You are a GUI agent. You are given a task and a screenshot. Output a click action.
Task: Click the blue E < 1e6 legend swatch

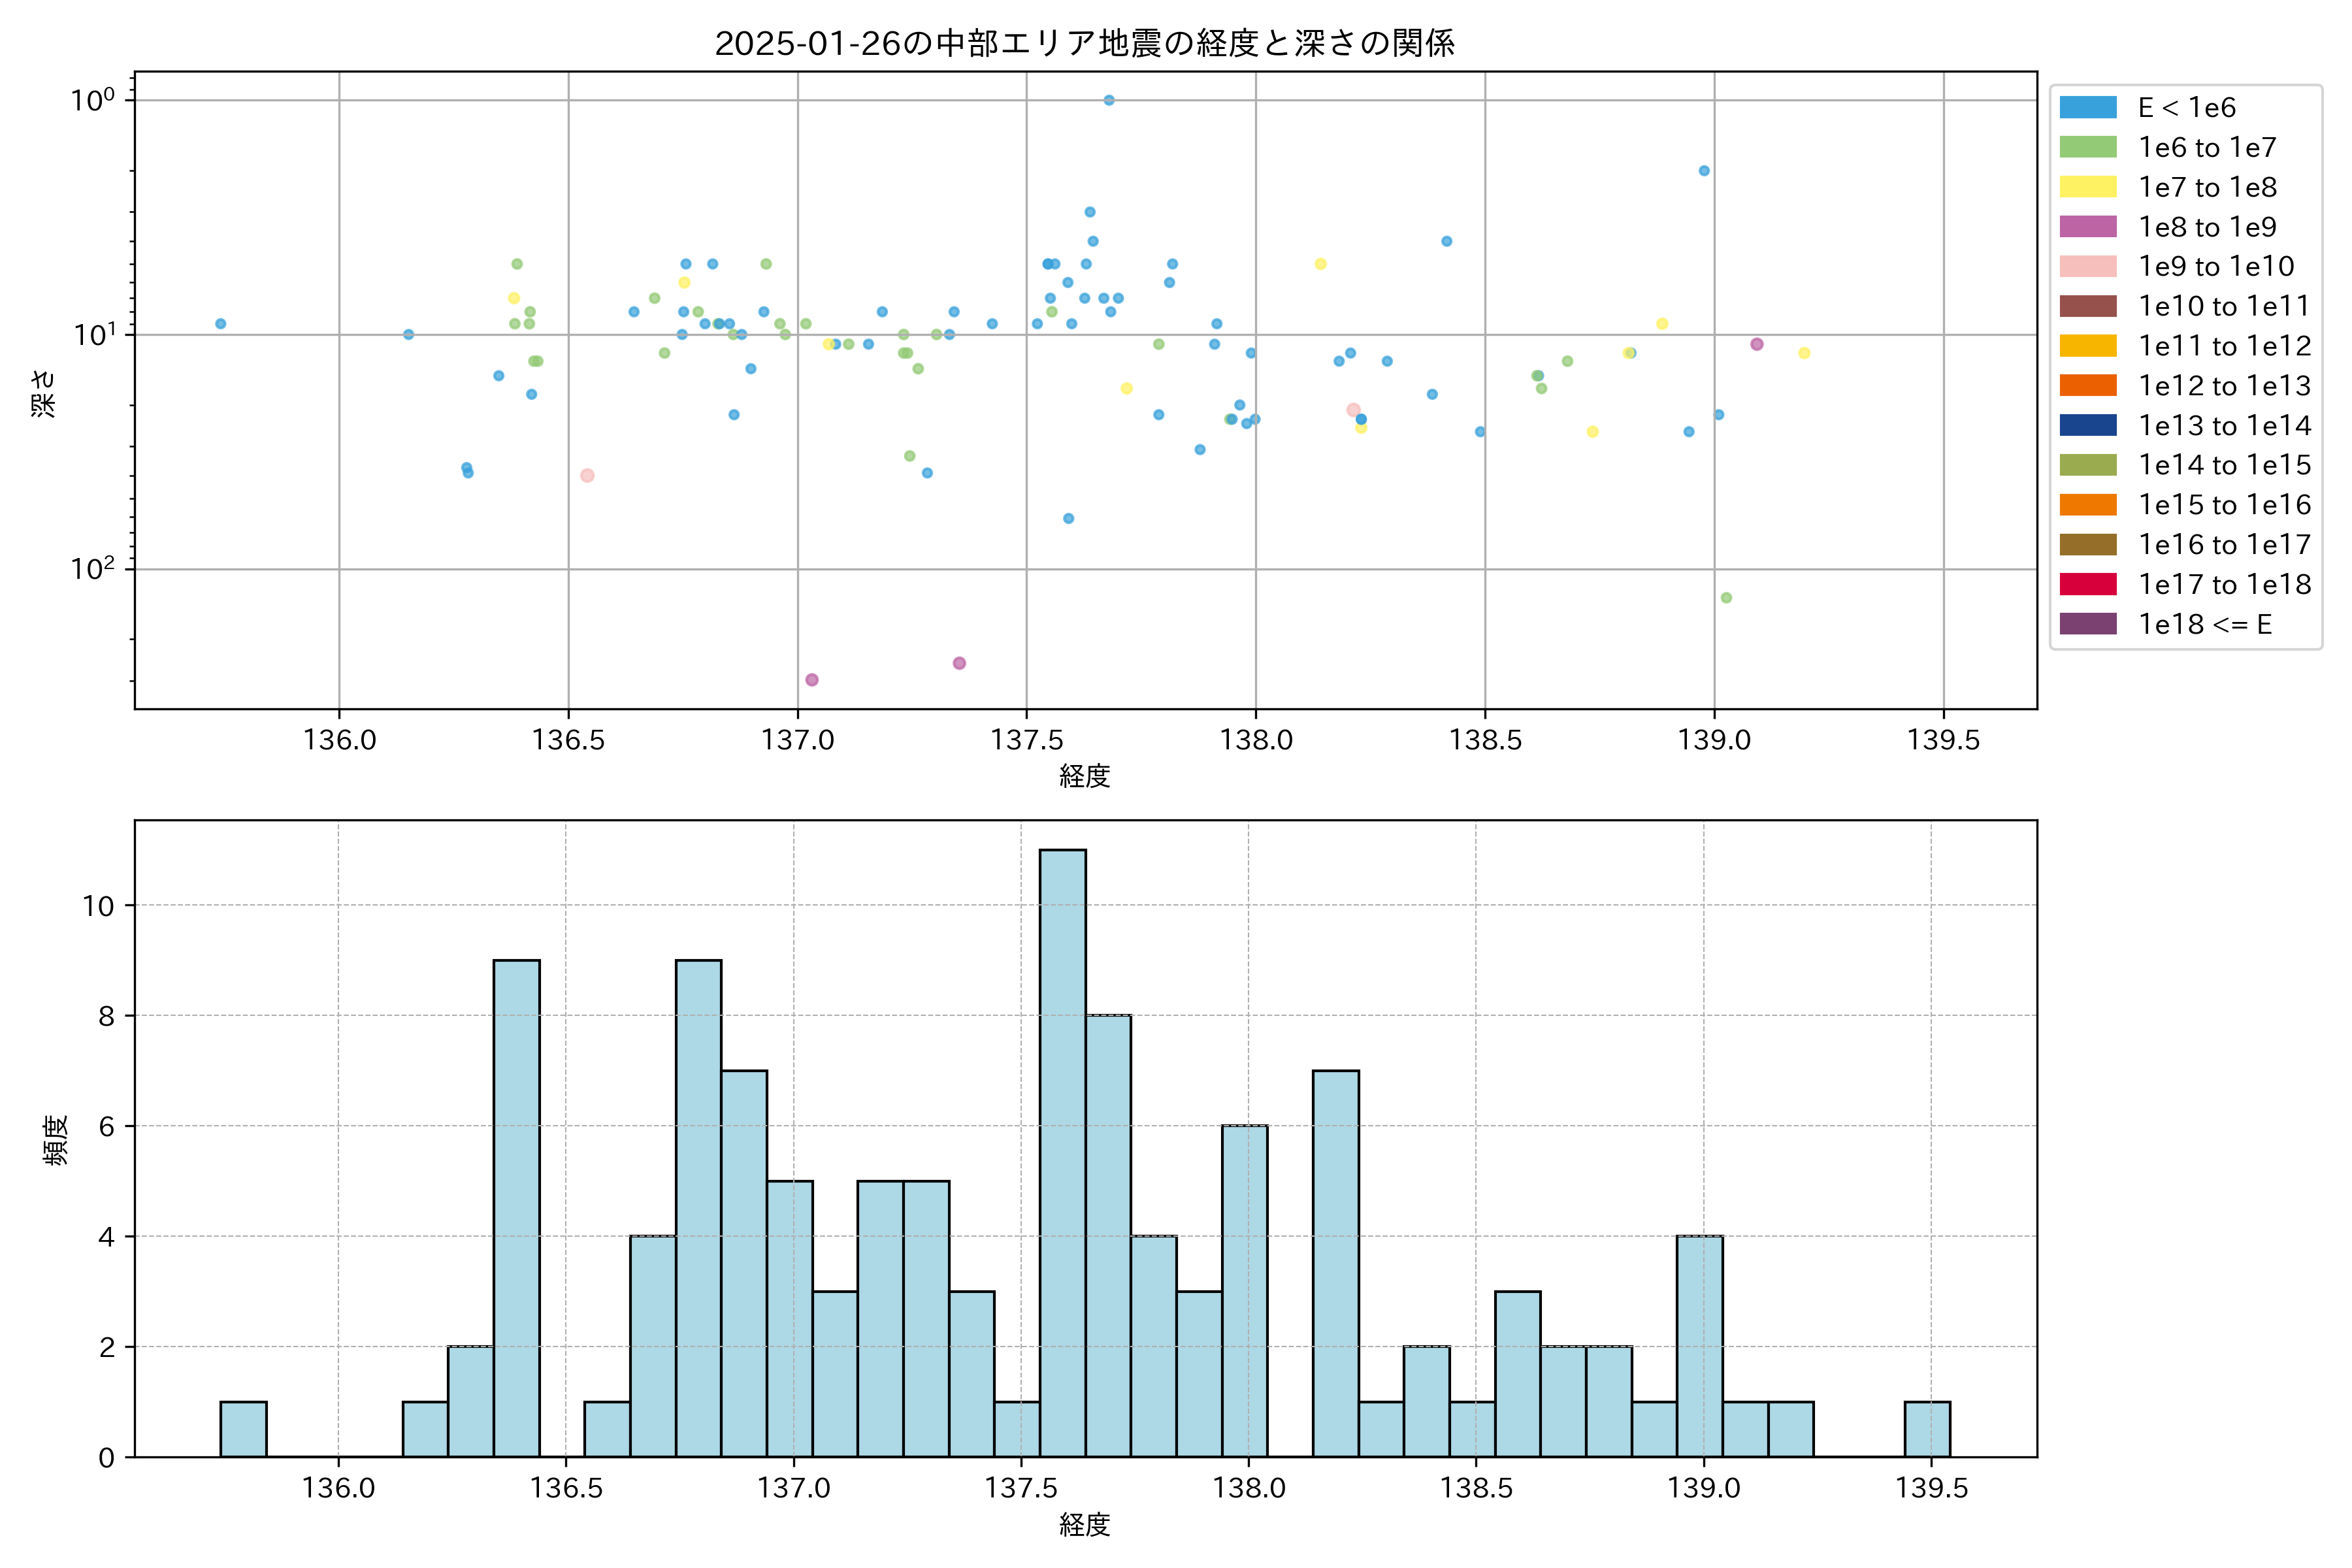(x=2087, y=108)
